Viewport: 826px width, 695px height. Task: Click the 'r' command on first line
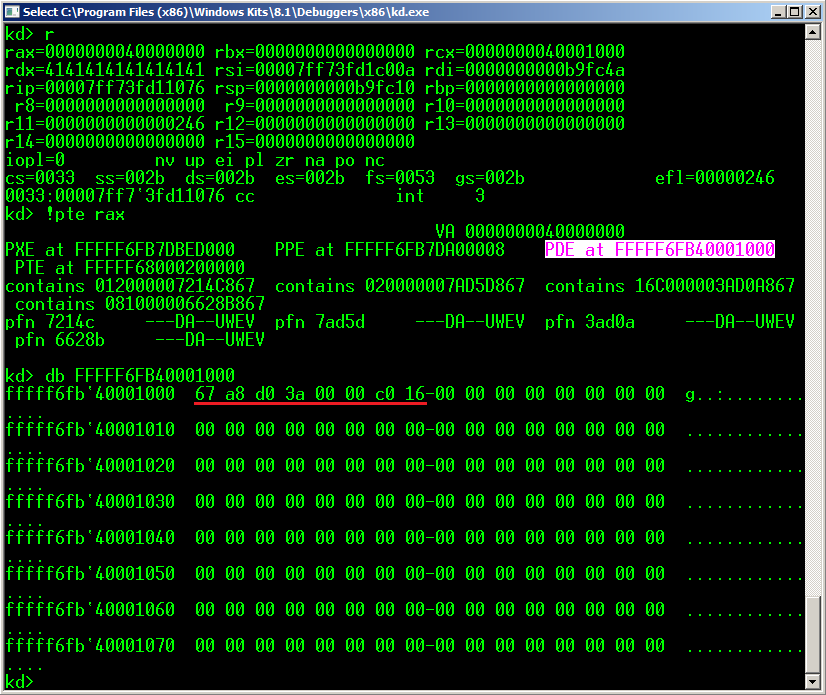click(x=50, y=34)
